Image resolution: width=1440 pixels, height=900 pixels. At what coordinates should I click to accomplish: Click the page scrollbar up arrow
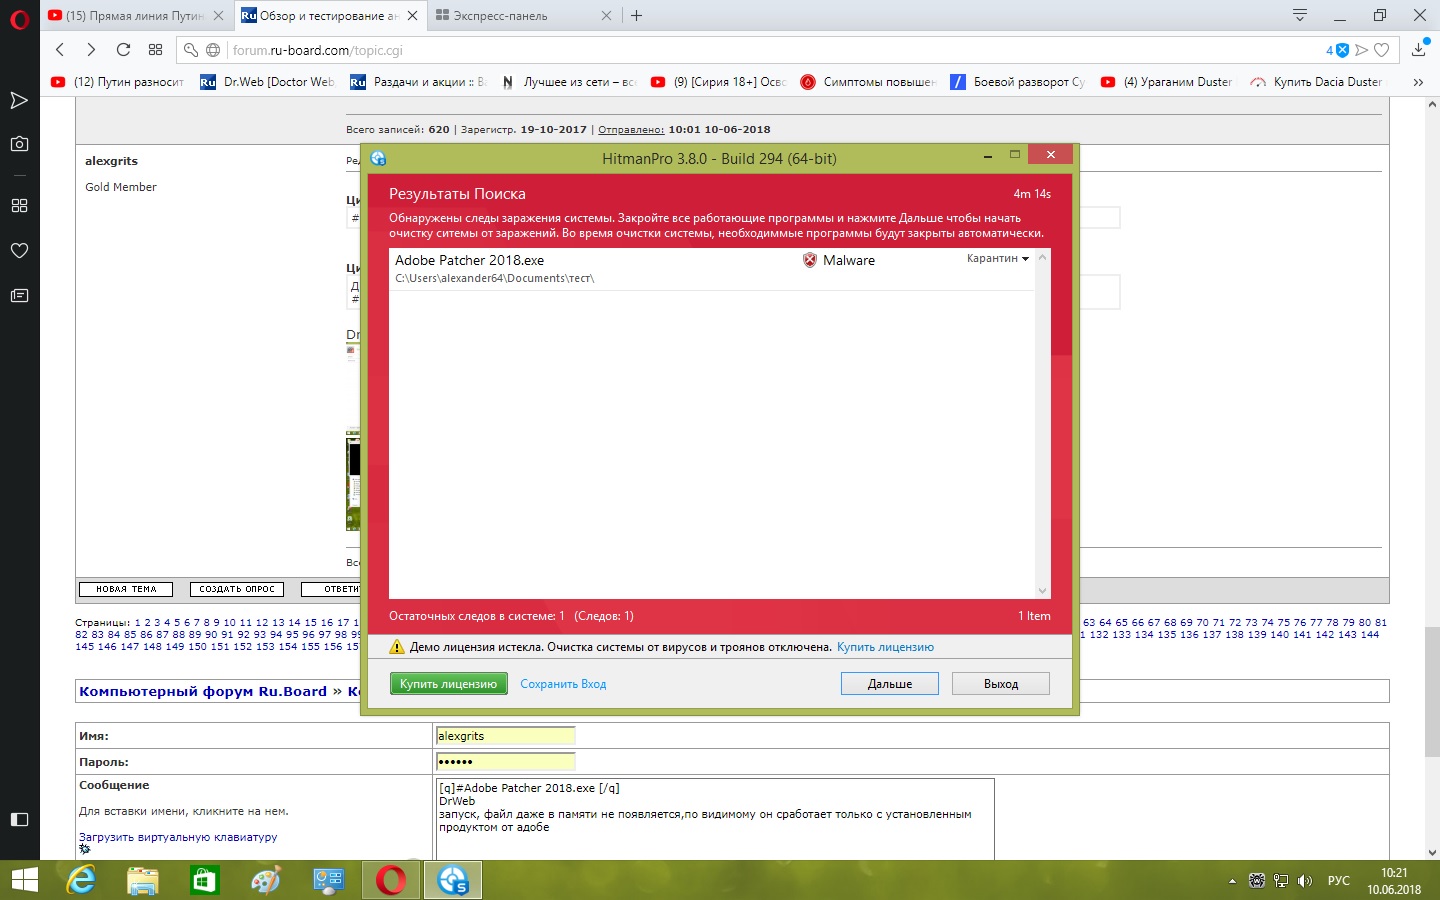(x=1432, y=104)
